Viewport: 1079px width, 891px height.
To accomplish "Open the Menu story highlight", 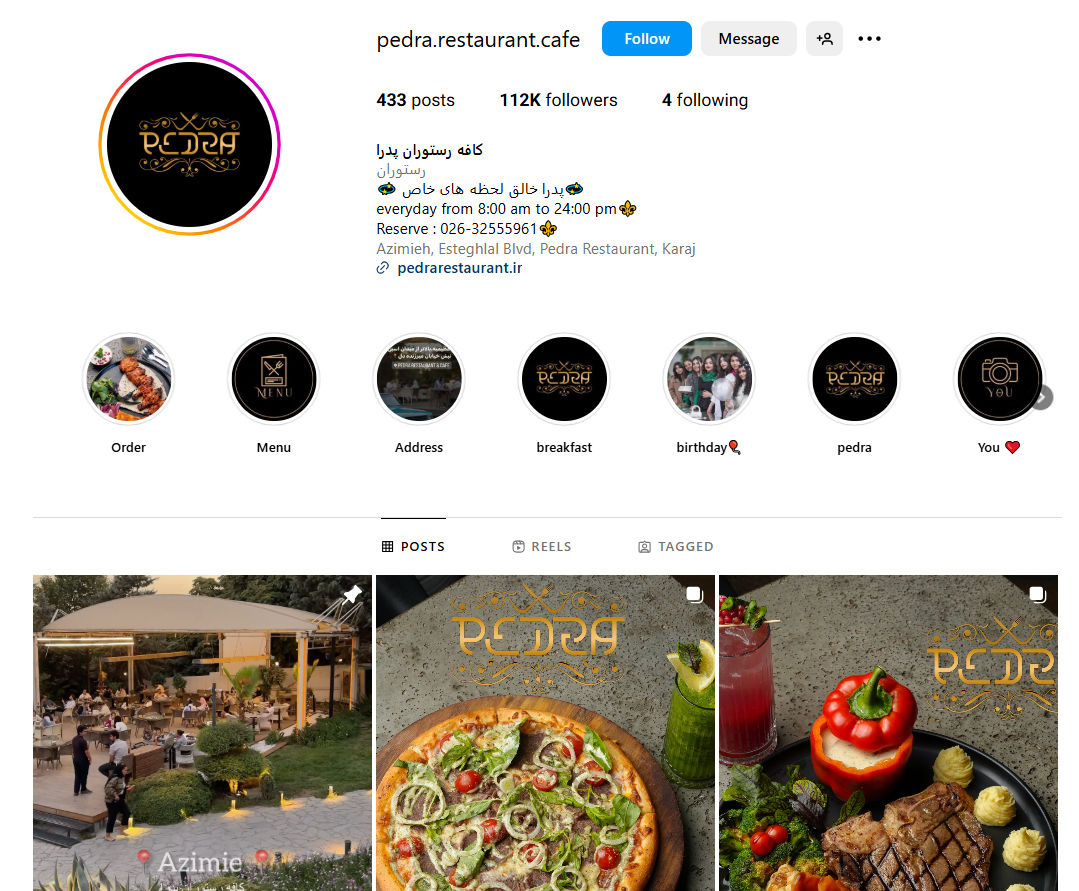I will pyautogui.click(x=274, y=379).
